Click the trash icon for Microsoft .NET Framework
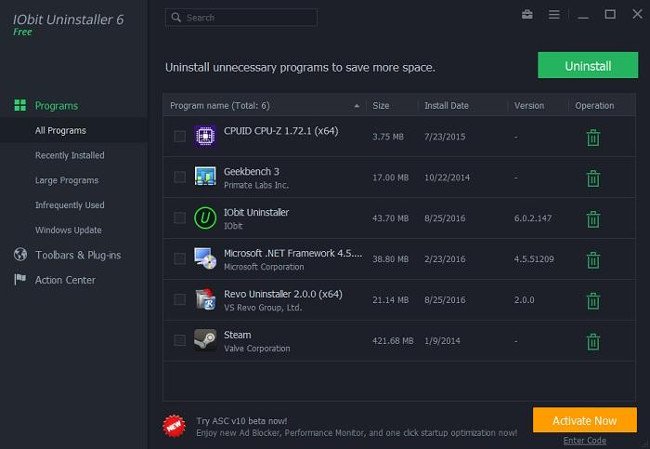This screenshot has height=449, width=650. 593,260
